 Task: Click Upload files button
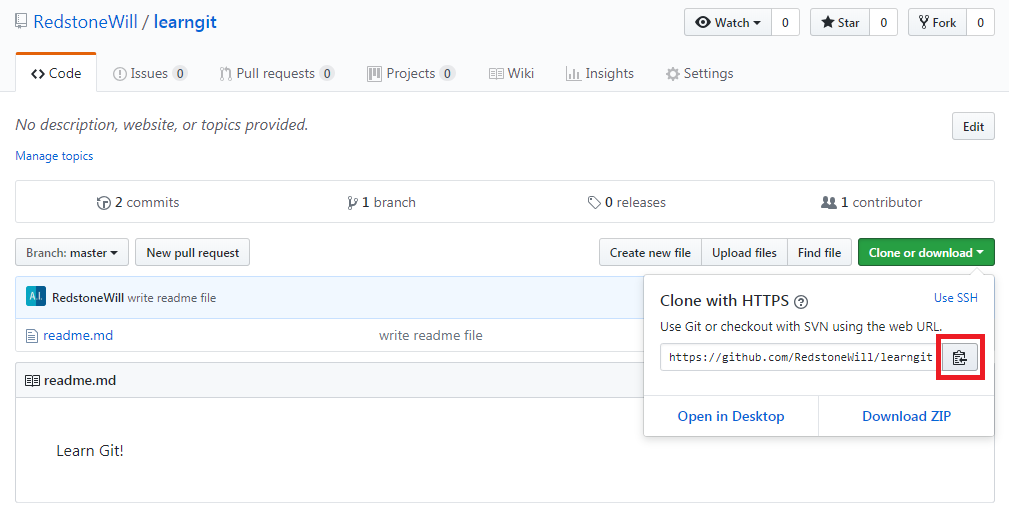[x=745, y=253]
